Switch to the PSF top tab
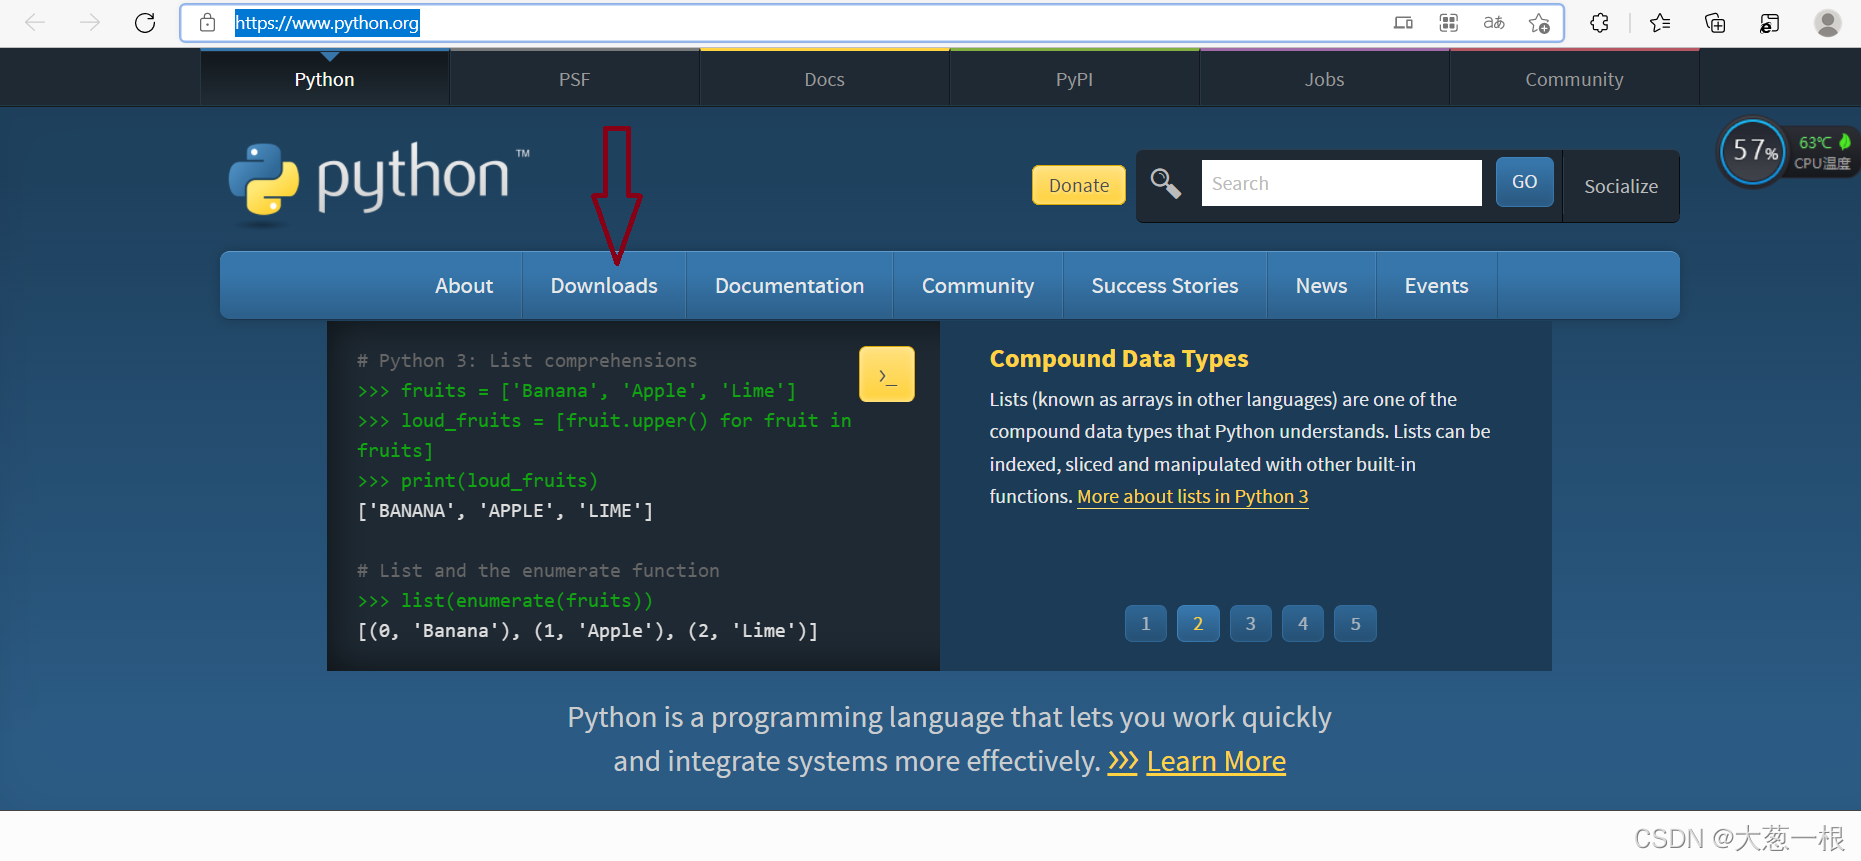The image size is (1861, 861). 574,78
